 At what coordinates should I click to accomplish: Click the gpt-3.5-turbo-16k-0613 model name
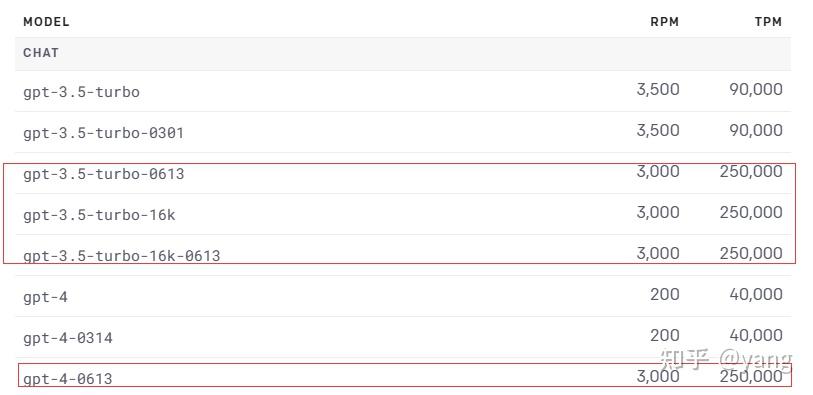pyautogui.click(x=122, y=256)
